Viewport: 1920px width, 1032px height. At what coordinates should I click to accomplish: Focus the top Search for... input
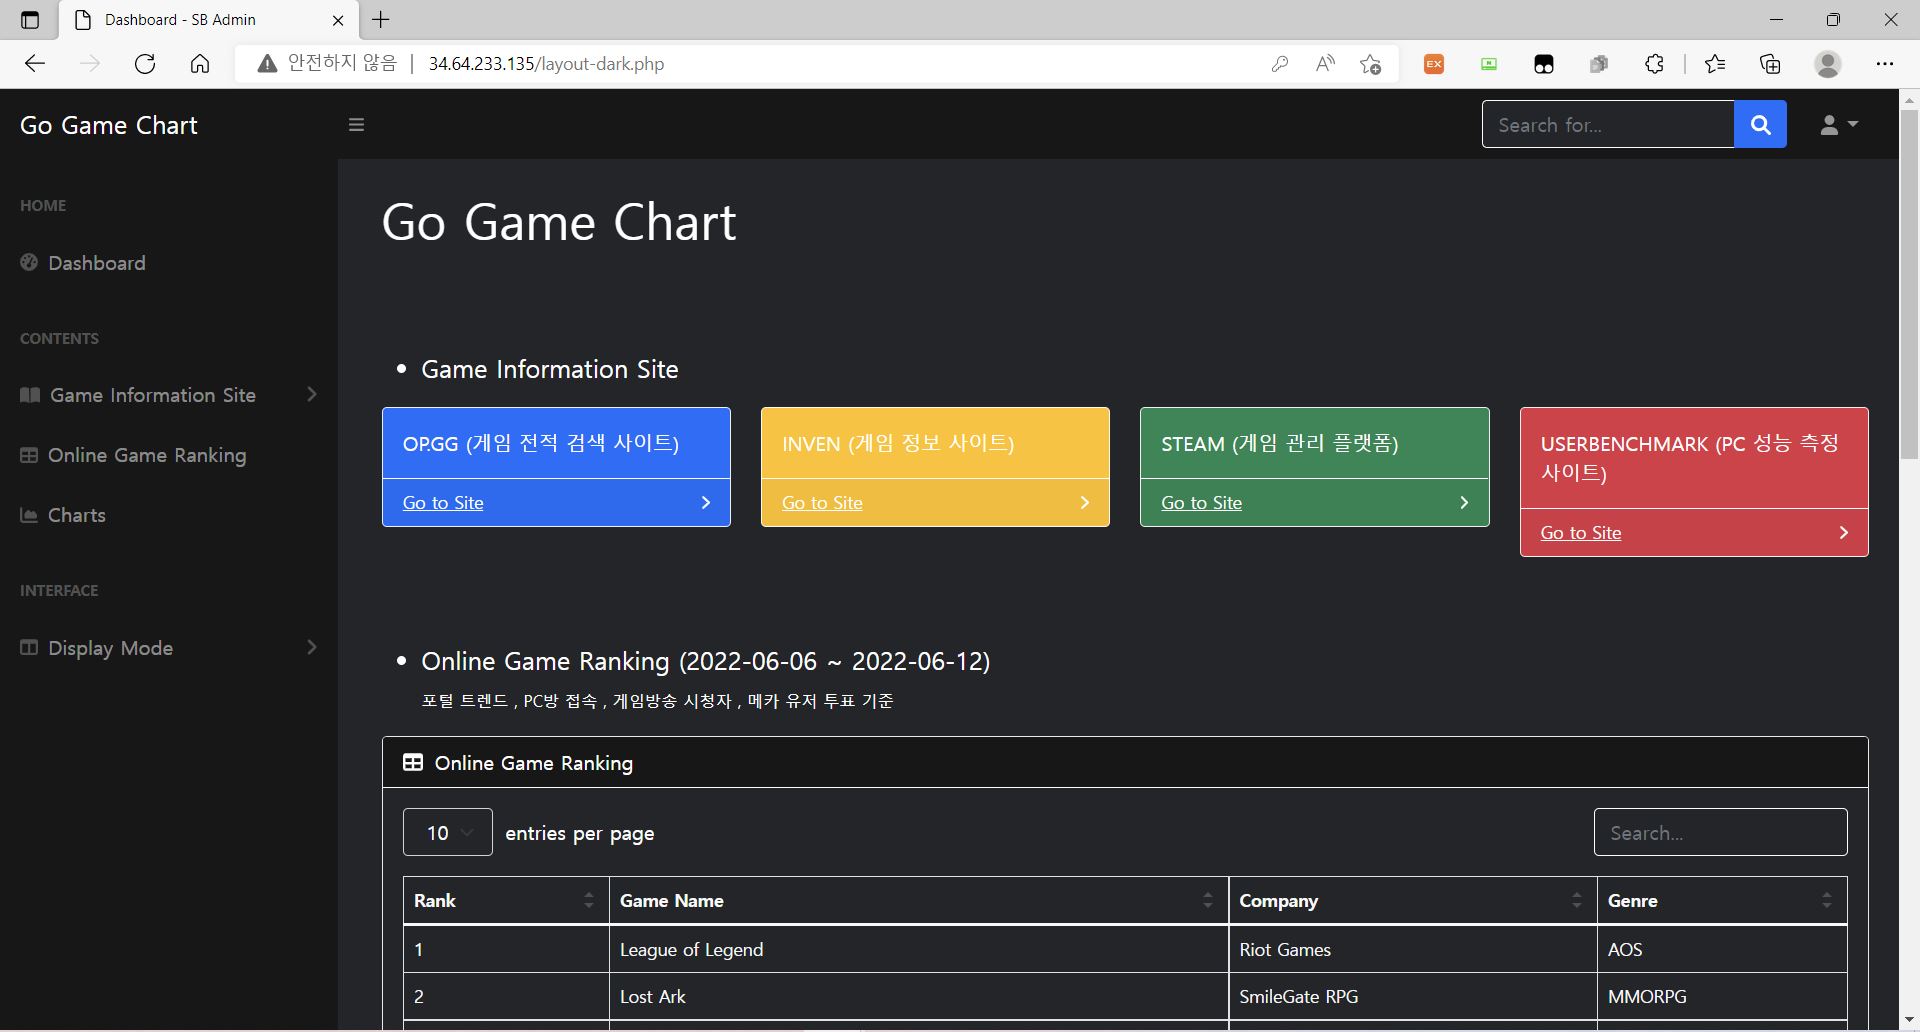[x=1608, y=124]
